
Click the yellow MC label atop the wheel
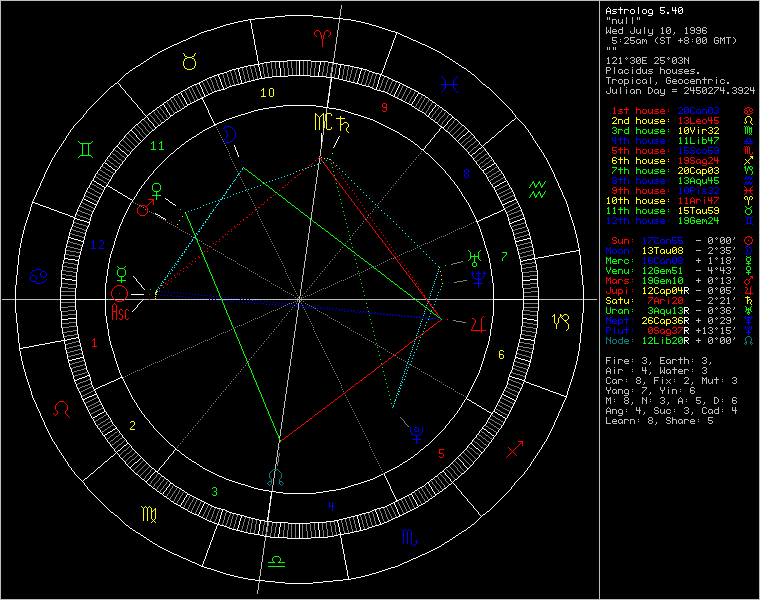point(322,121)
